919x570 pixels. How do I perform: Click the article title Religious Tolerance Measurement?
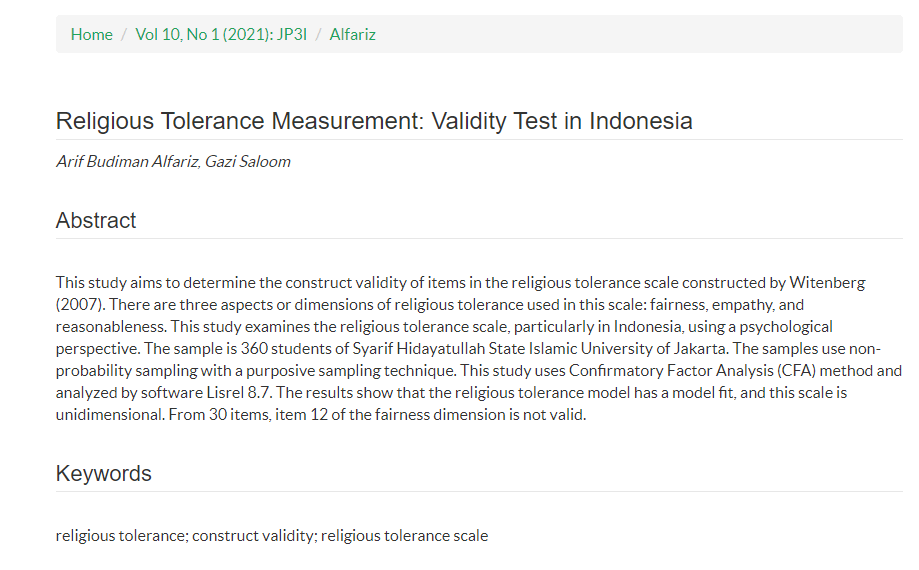(x=373, y=122)
